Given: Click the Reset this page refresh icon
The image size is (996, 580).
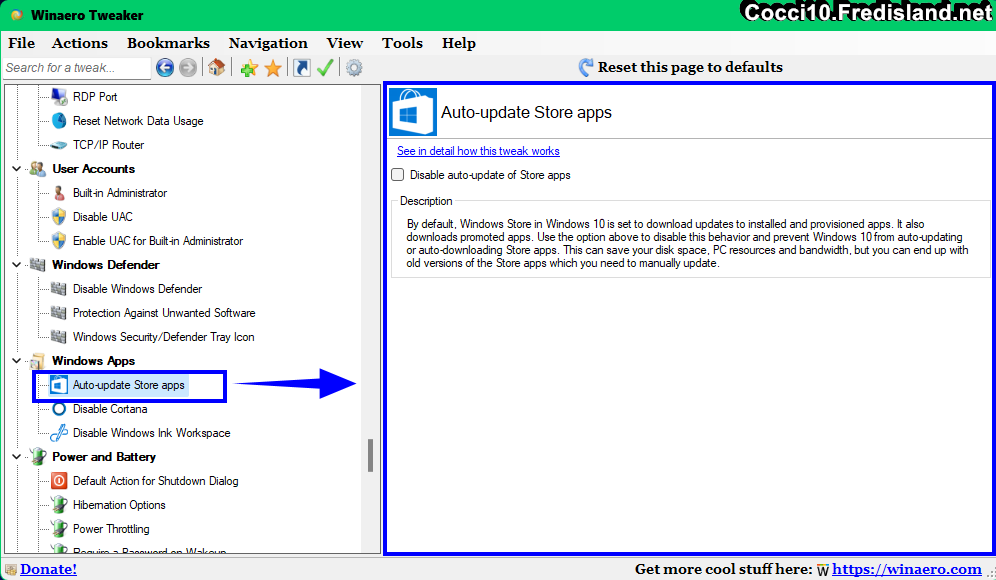Looking at the screenshot, I should point(586,67).
